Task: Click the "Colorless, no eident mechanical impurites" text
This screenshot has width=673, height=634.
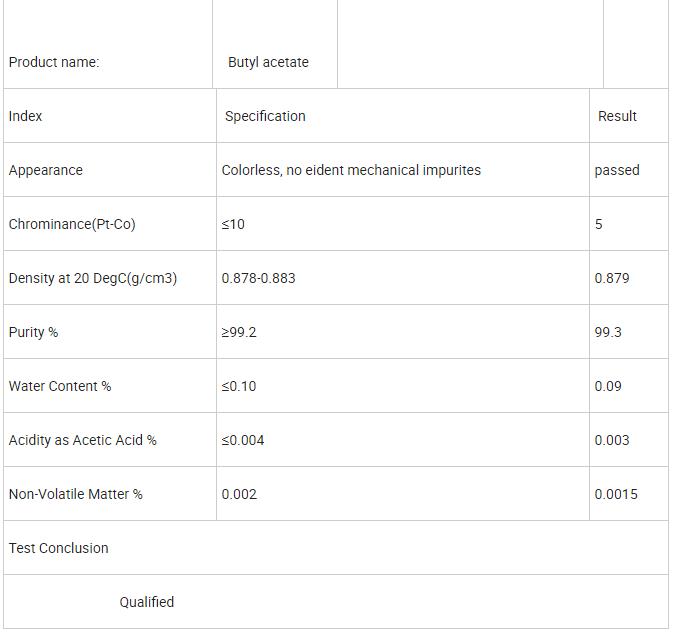Action: (x=351, y=170)
